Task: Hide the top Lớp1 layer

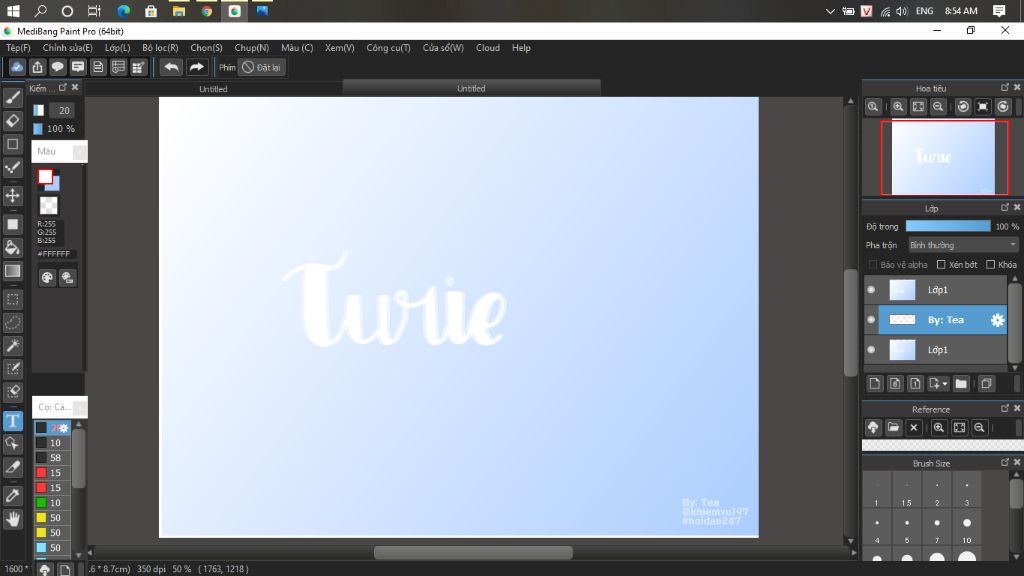Action: coord(871,290)
